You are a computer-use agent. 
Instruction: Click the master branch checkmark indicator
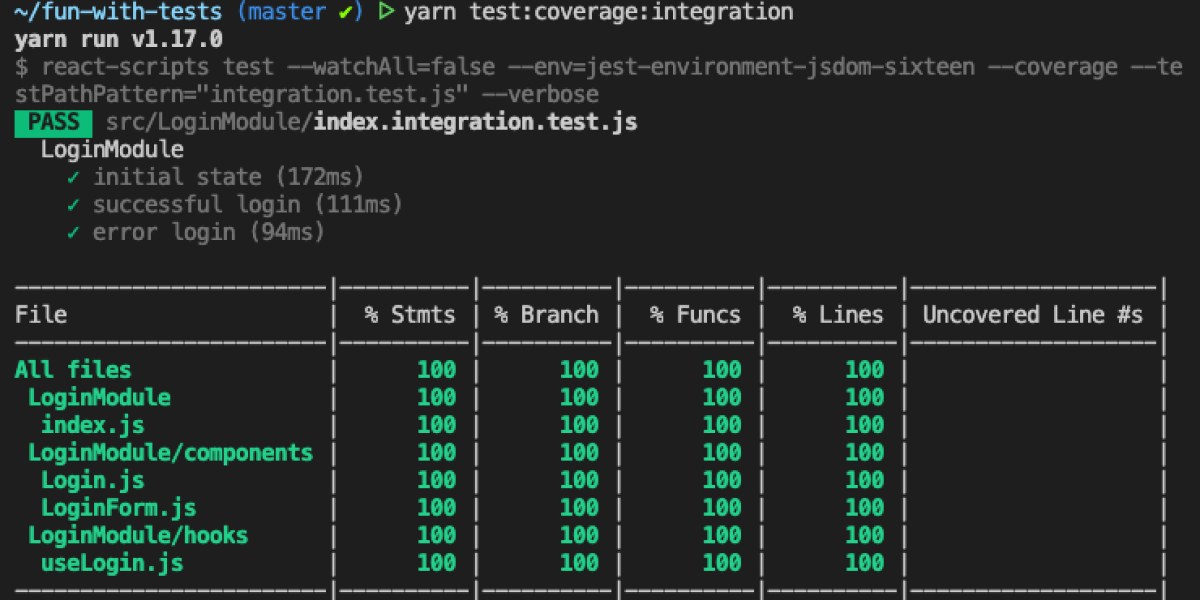(345, 13)
